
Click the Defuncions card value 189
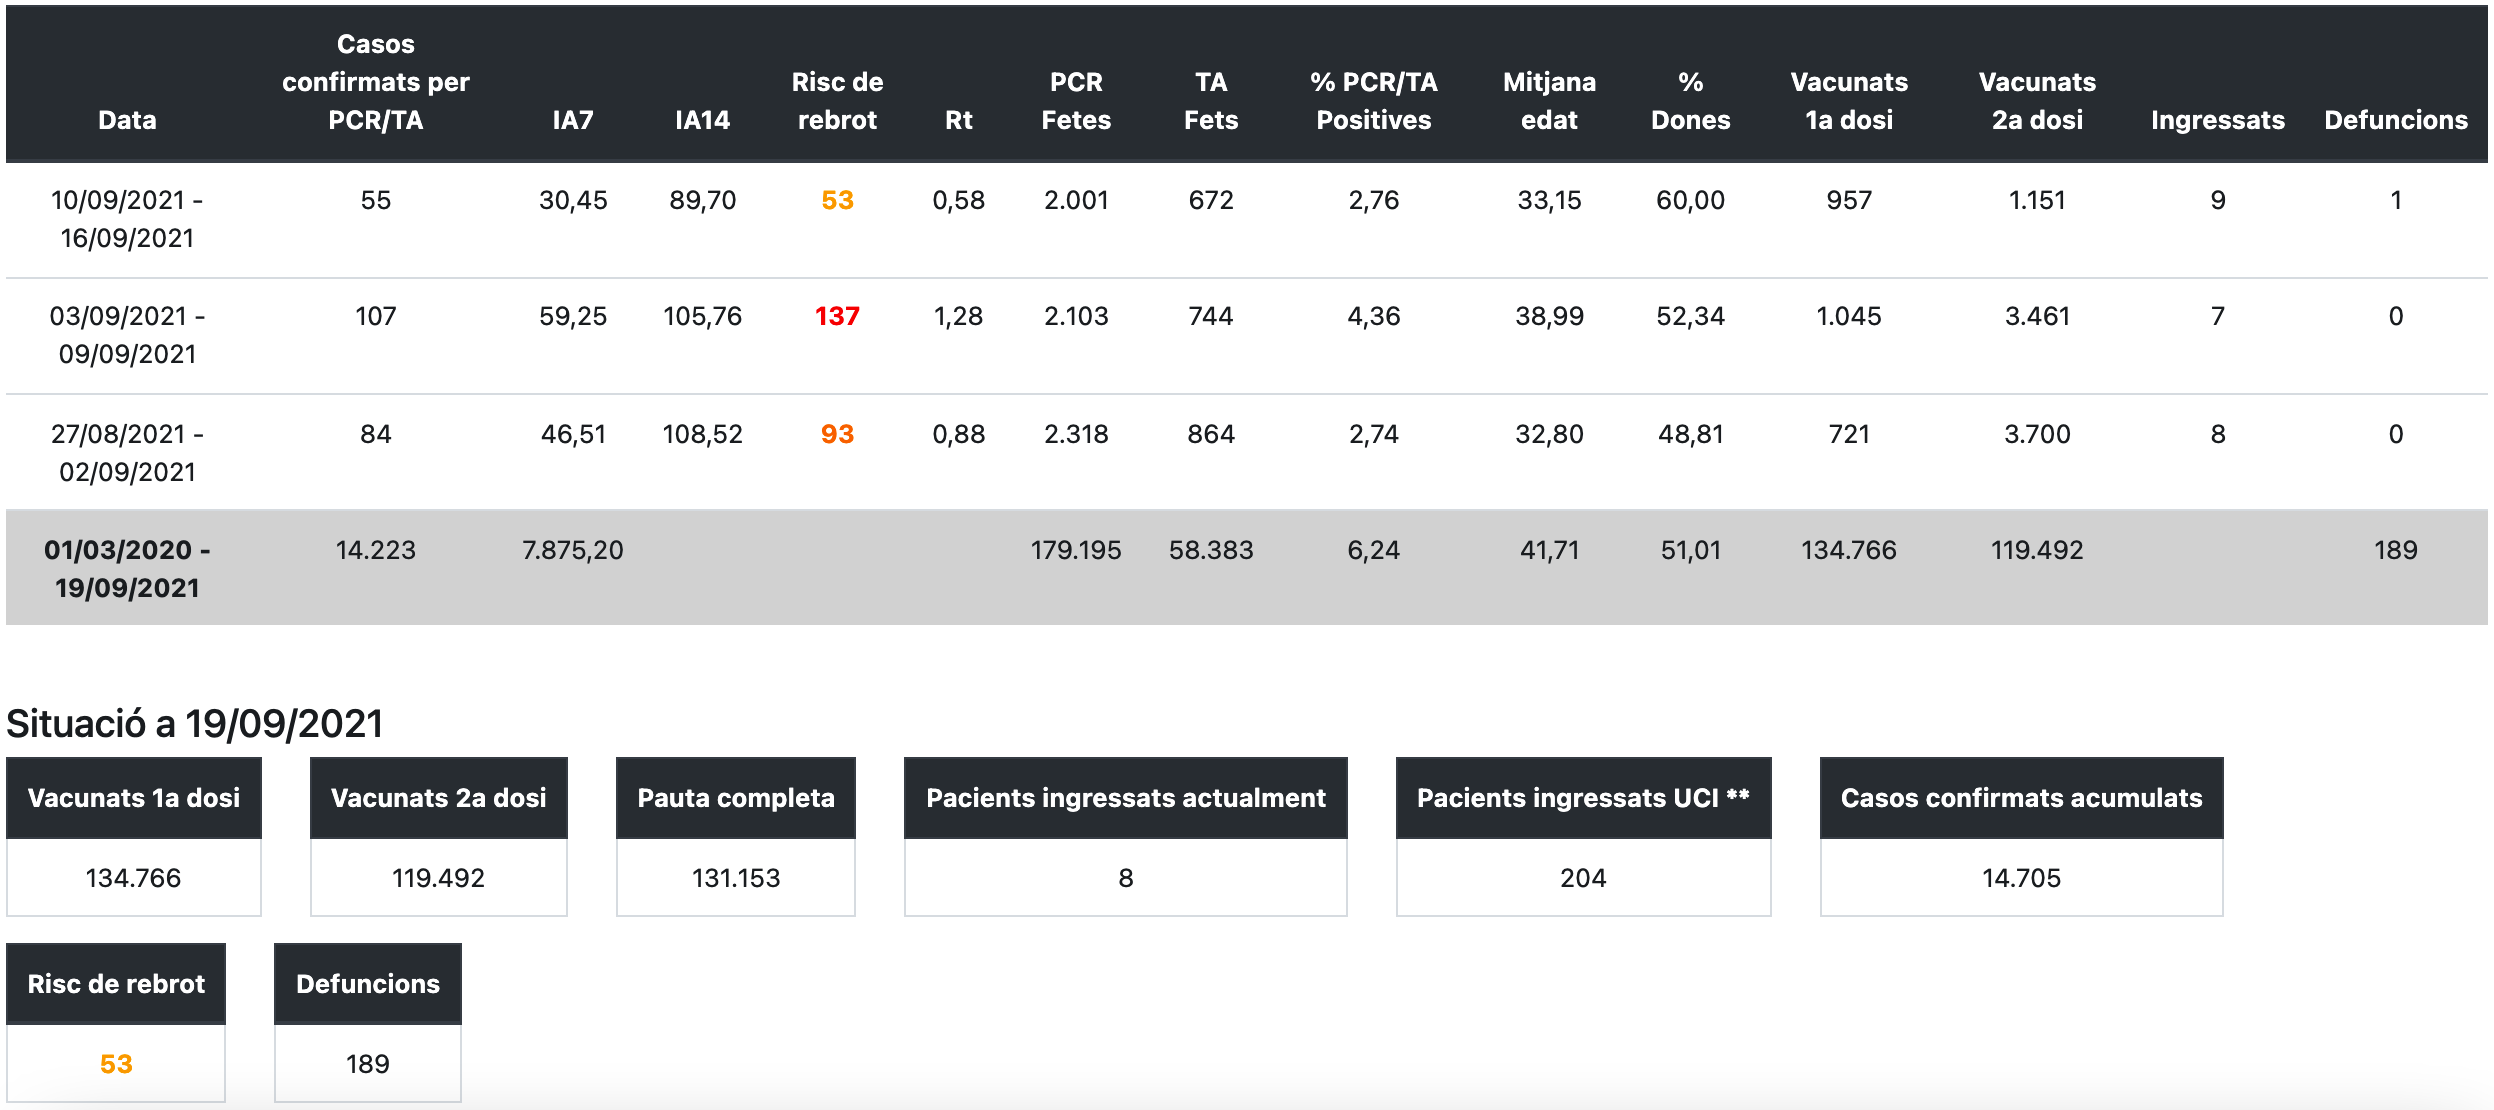[x=367, y=1064]
